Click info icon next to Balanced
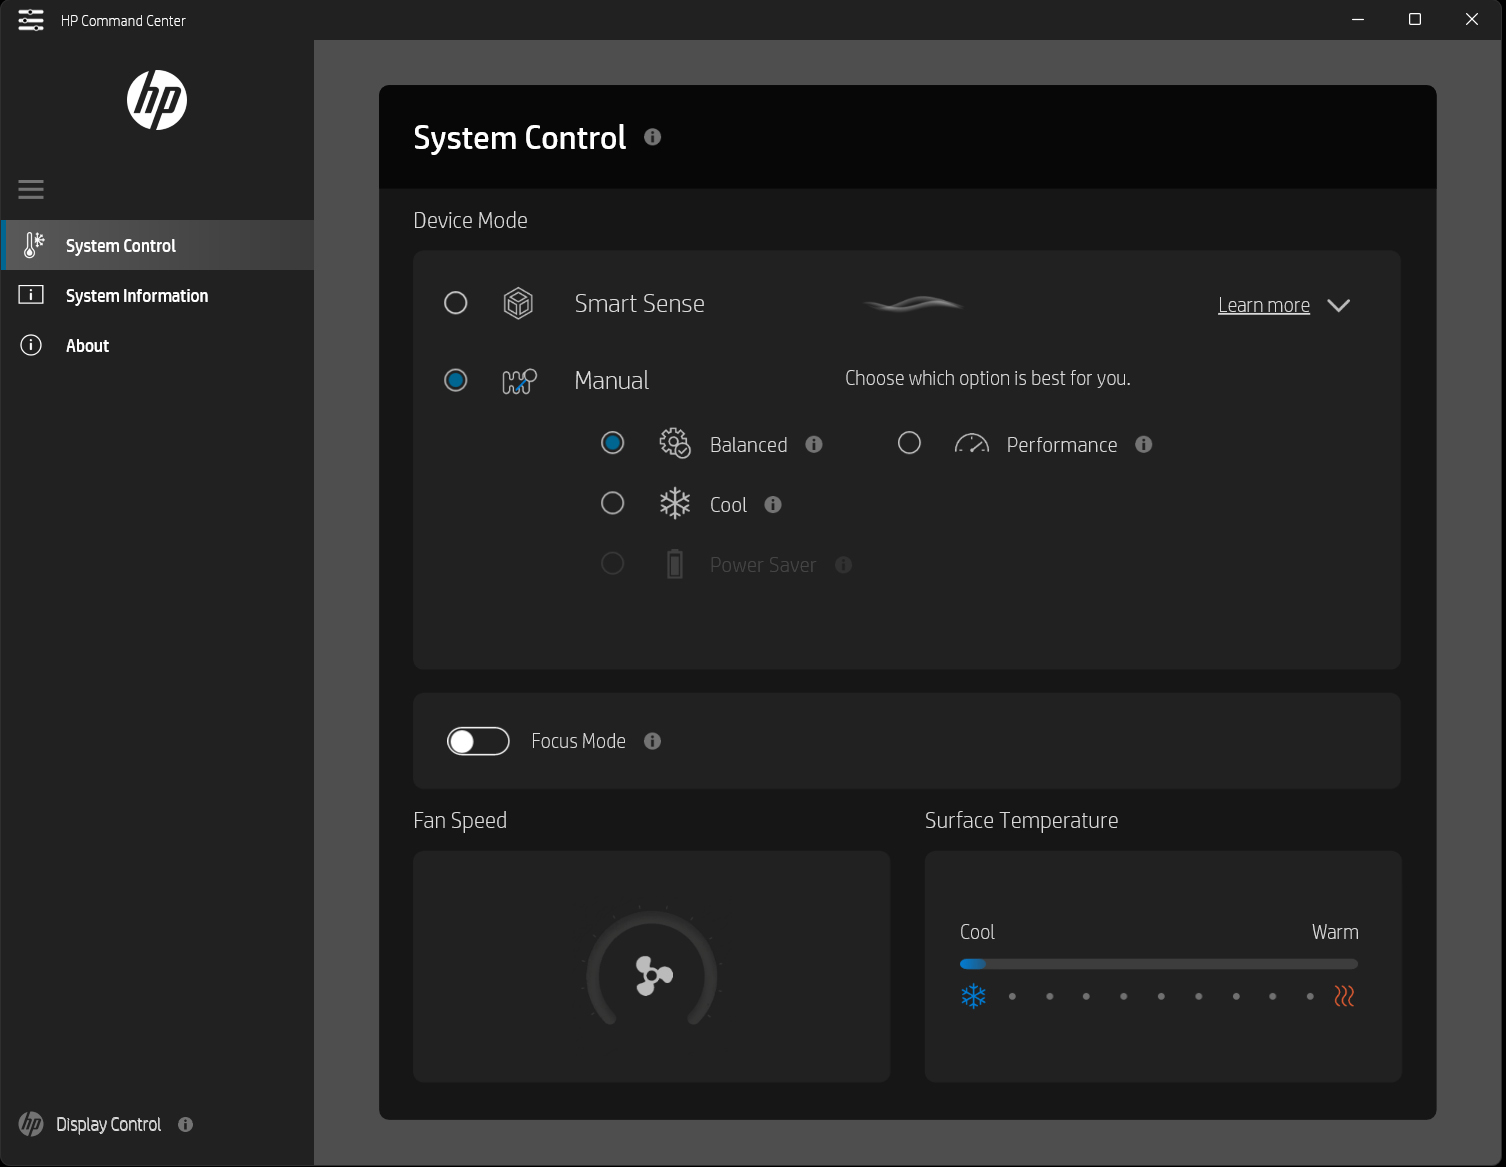 point(814,444)
